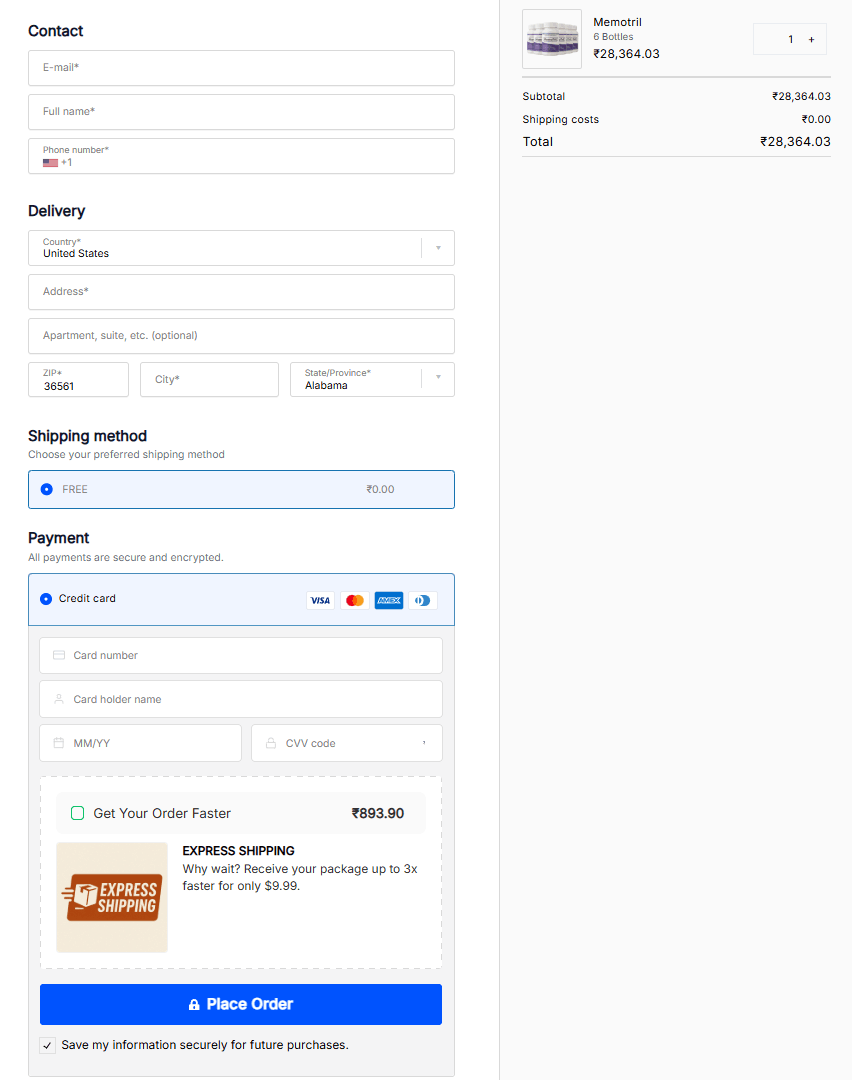Uncheck Save my information securely checkbox
The image size is (852, 1080).
[47, 1045]
